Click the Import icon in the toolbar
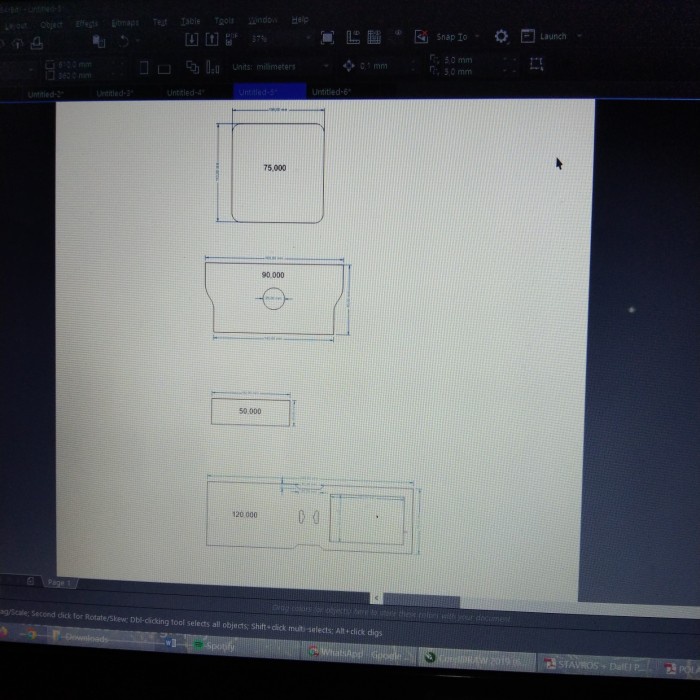The width and height of the screenshot is (700, 700). click(x=192, y=39)
